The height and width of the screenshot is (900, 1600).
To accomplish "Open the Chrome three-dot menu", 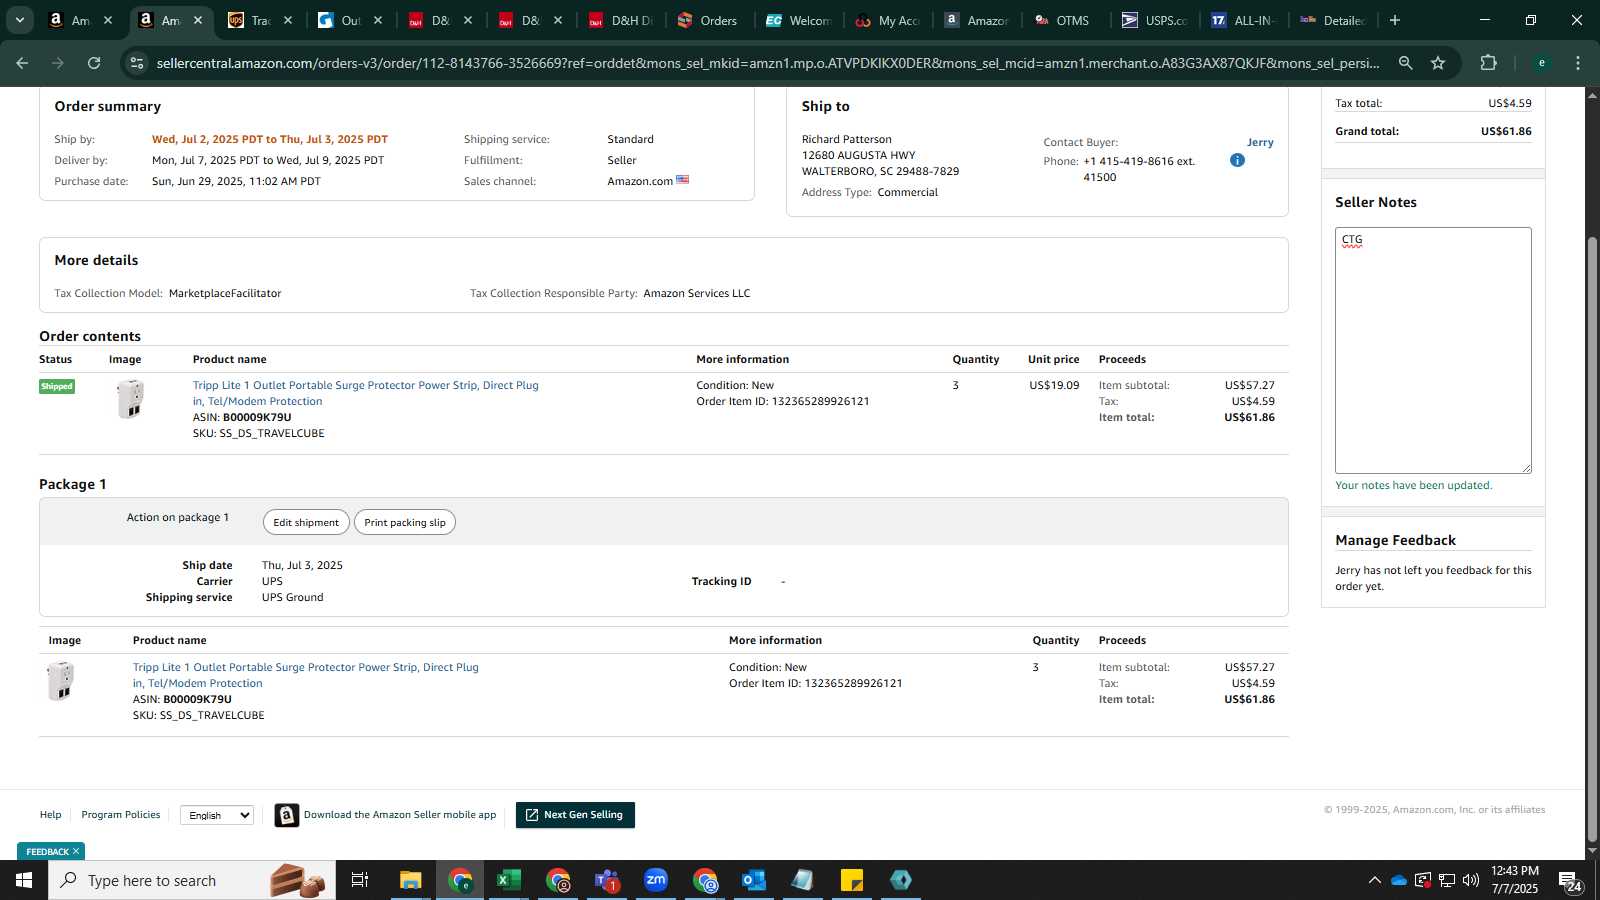I will click(x=1578, y=63).
